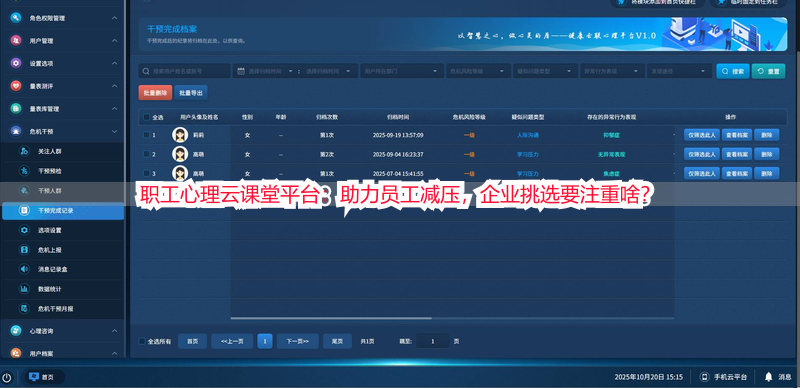Screen dimensions: 800x388
Task: Click 抑郁症 in row 1
Action: click(x=611, y=135)
